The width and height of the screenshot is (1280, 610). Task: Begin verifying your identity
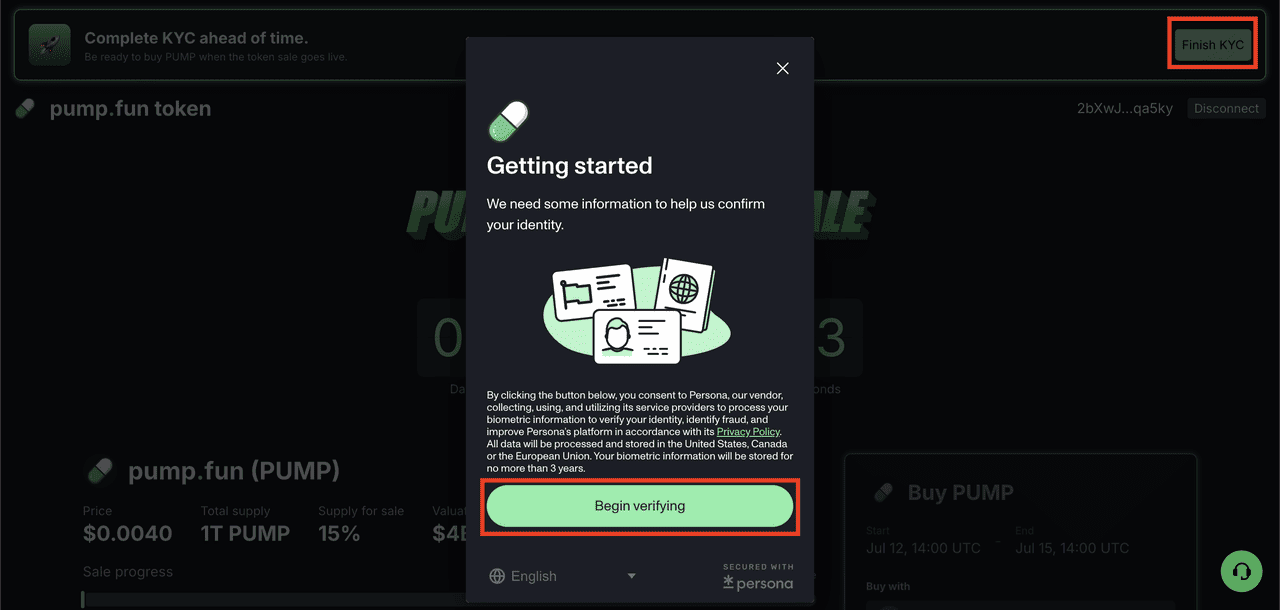click(x=640, y=506)
